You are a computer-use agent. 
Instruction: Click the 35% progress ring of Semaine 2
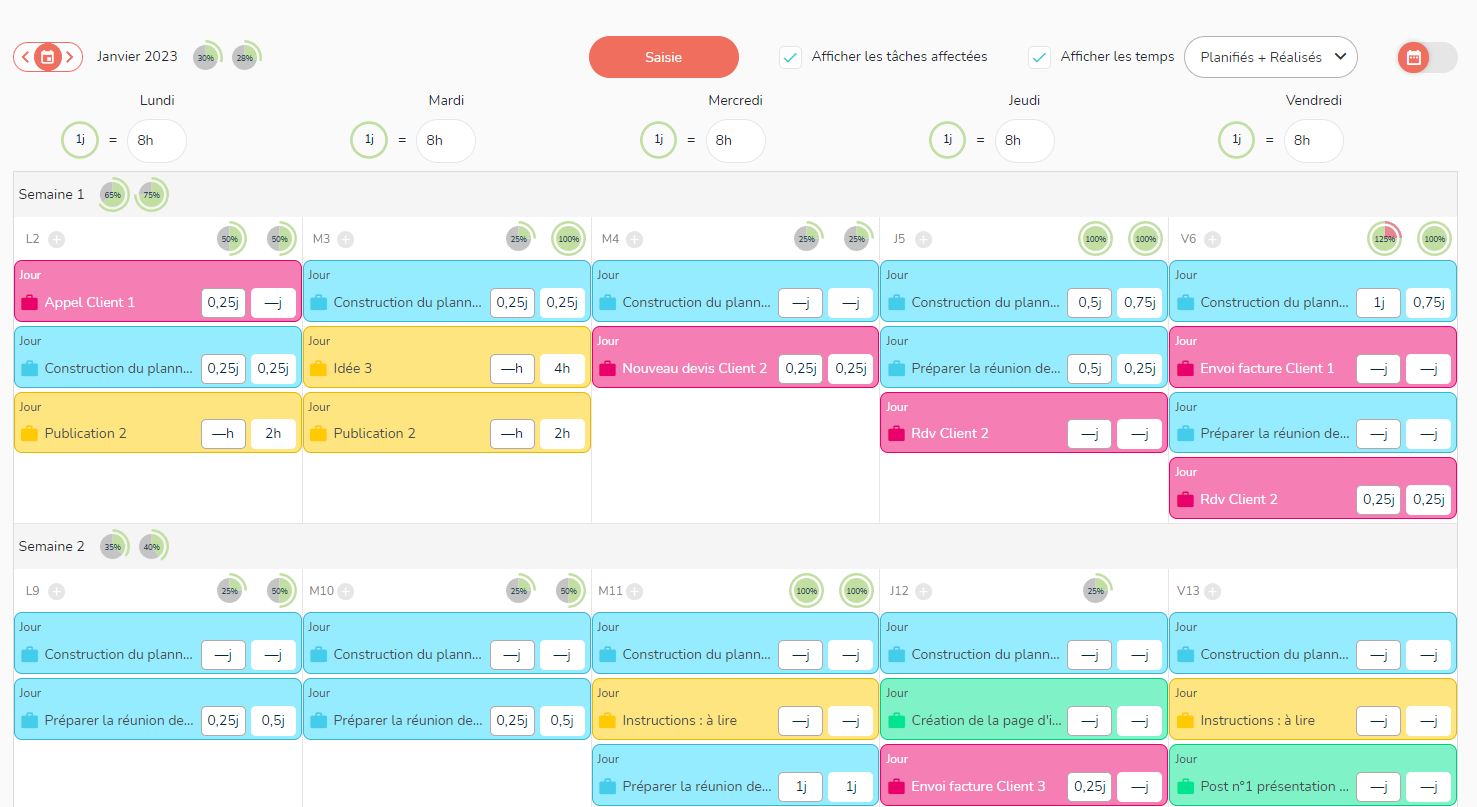tap(113, 547)
